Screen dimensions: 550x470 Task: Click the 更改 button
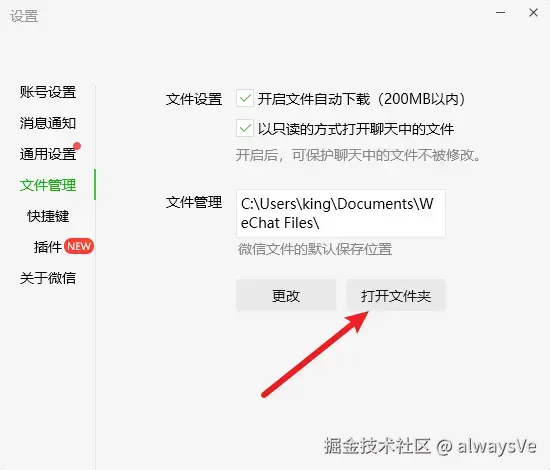pos(286,295)
